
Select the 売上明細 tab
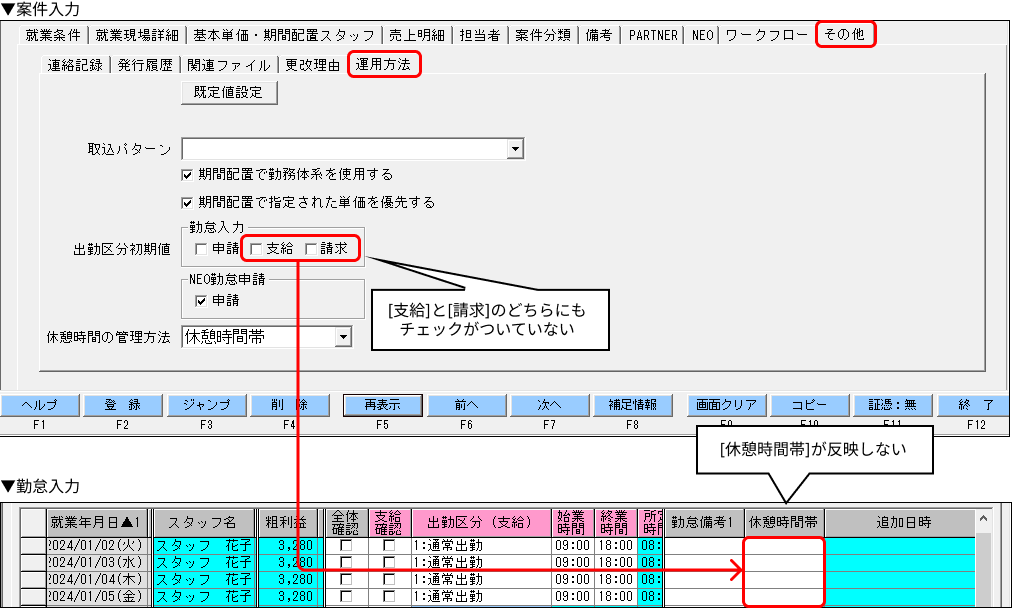(417, 35)
